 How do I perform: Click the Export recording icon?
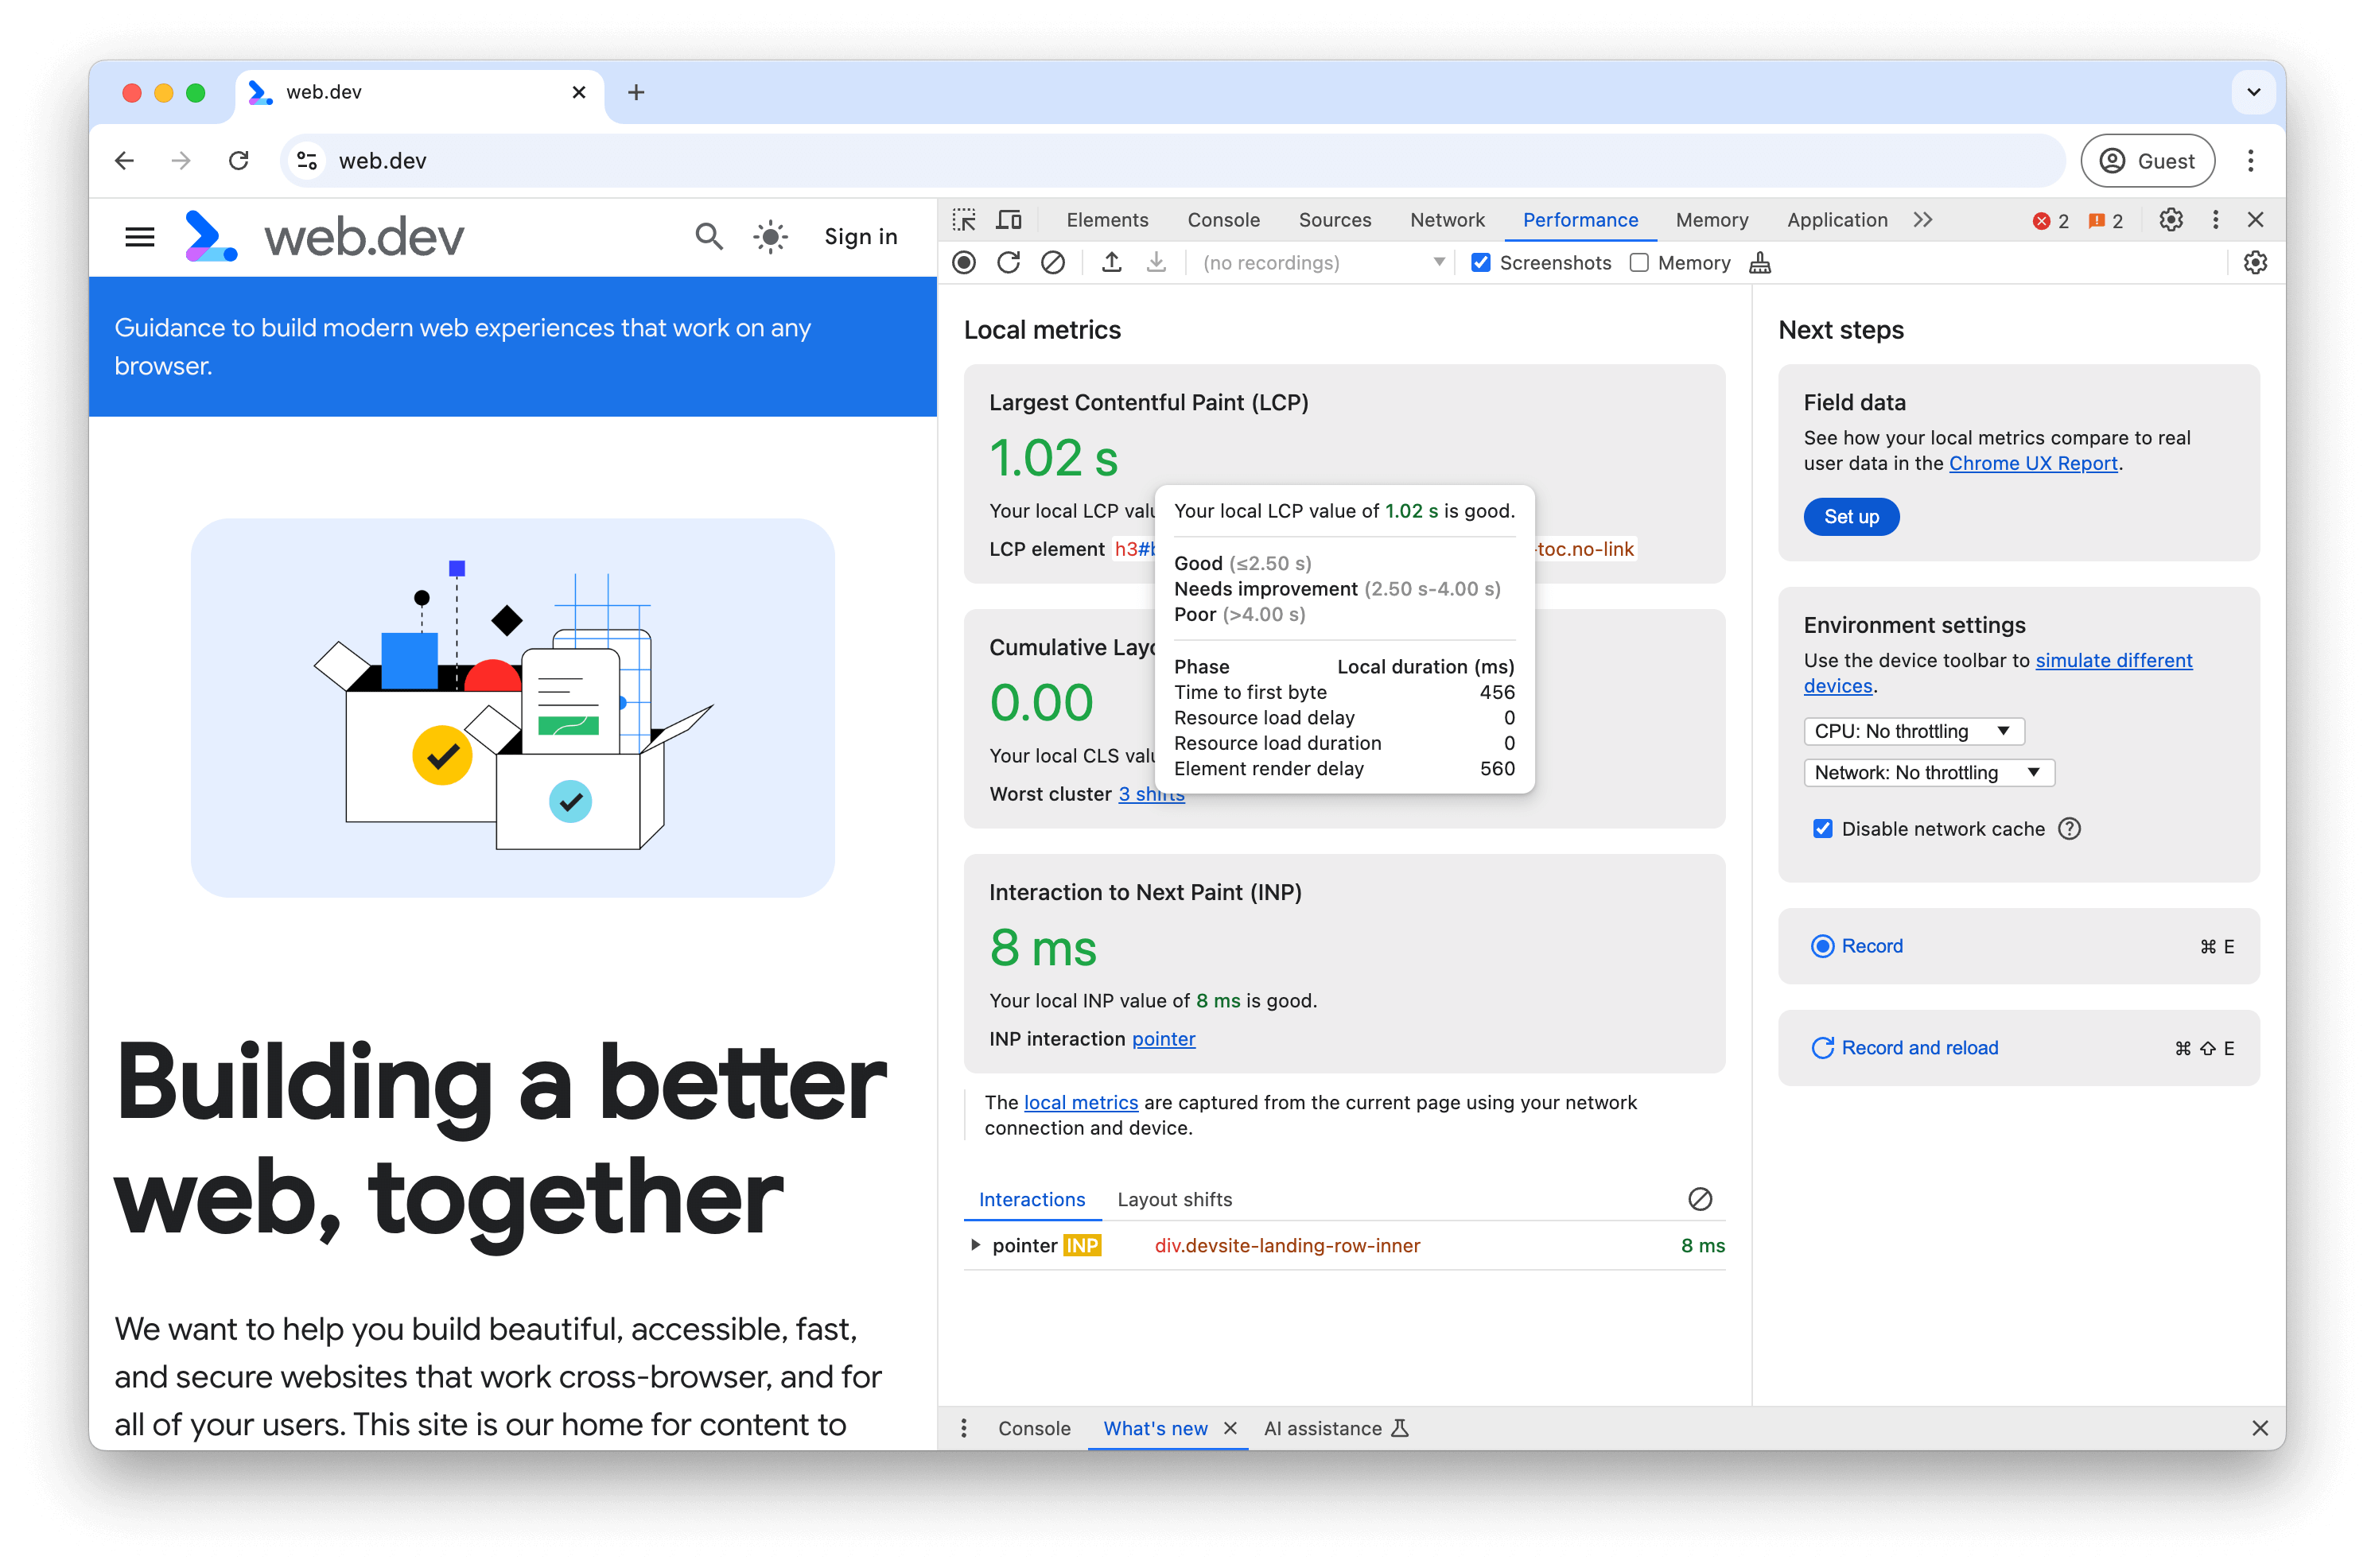coord(1113,262)
